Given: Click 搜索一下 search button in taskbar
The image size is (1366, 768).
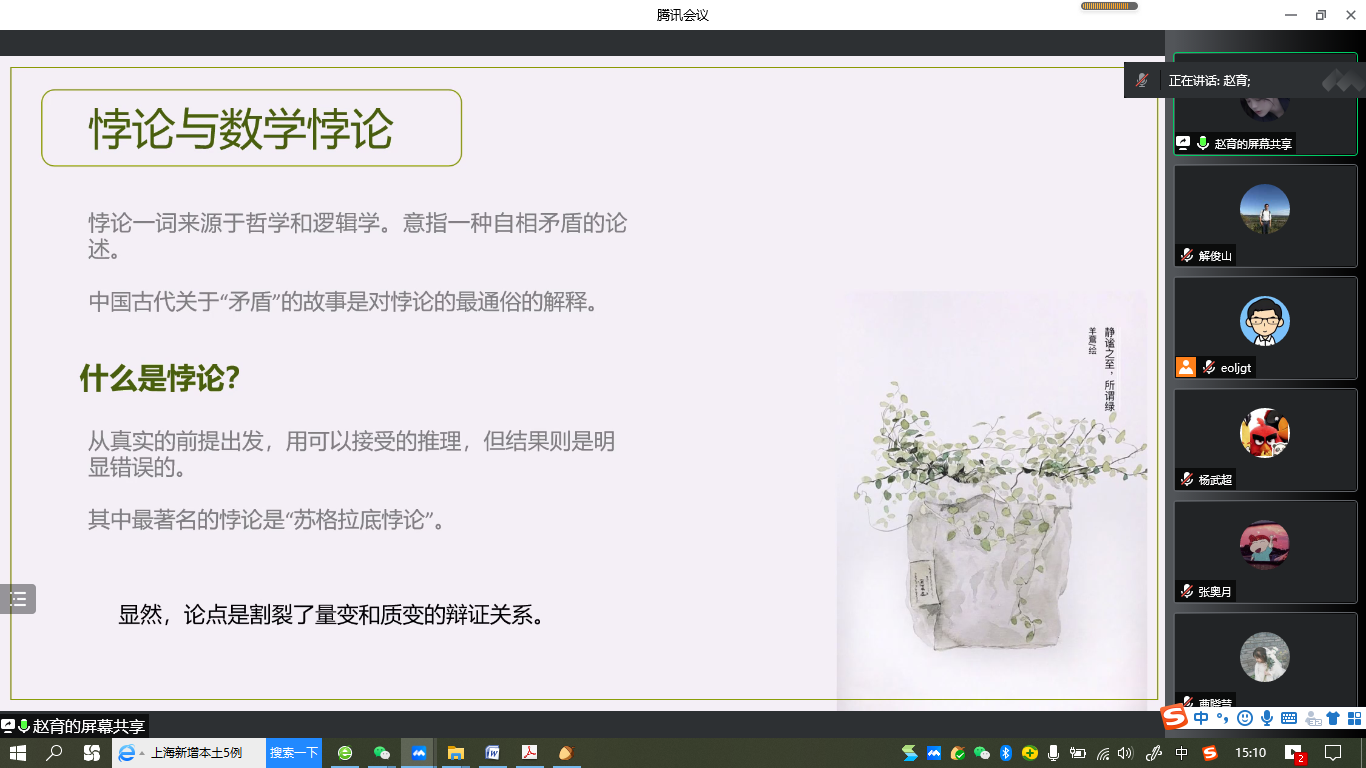Looking at the screenshot, I should (x=294, y=753).
